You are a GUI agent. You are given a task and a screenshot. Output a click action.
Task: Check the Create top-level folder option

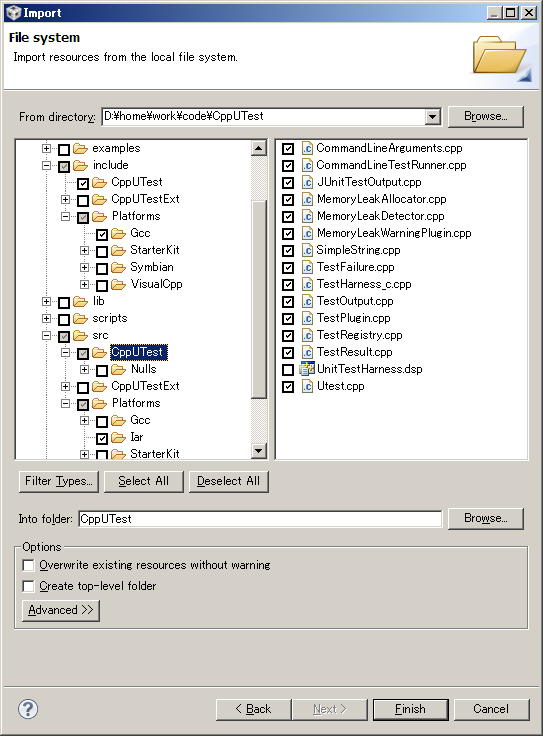click(29, 586)
